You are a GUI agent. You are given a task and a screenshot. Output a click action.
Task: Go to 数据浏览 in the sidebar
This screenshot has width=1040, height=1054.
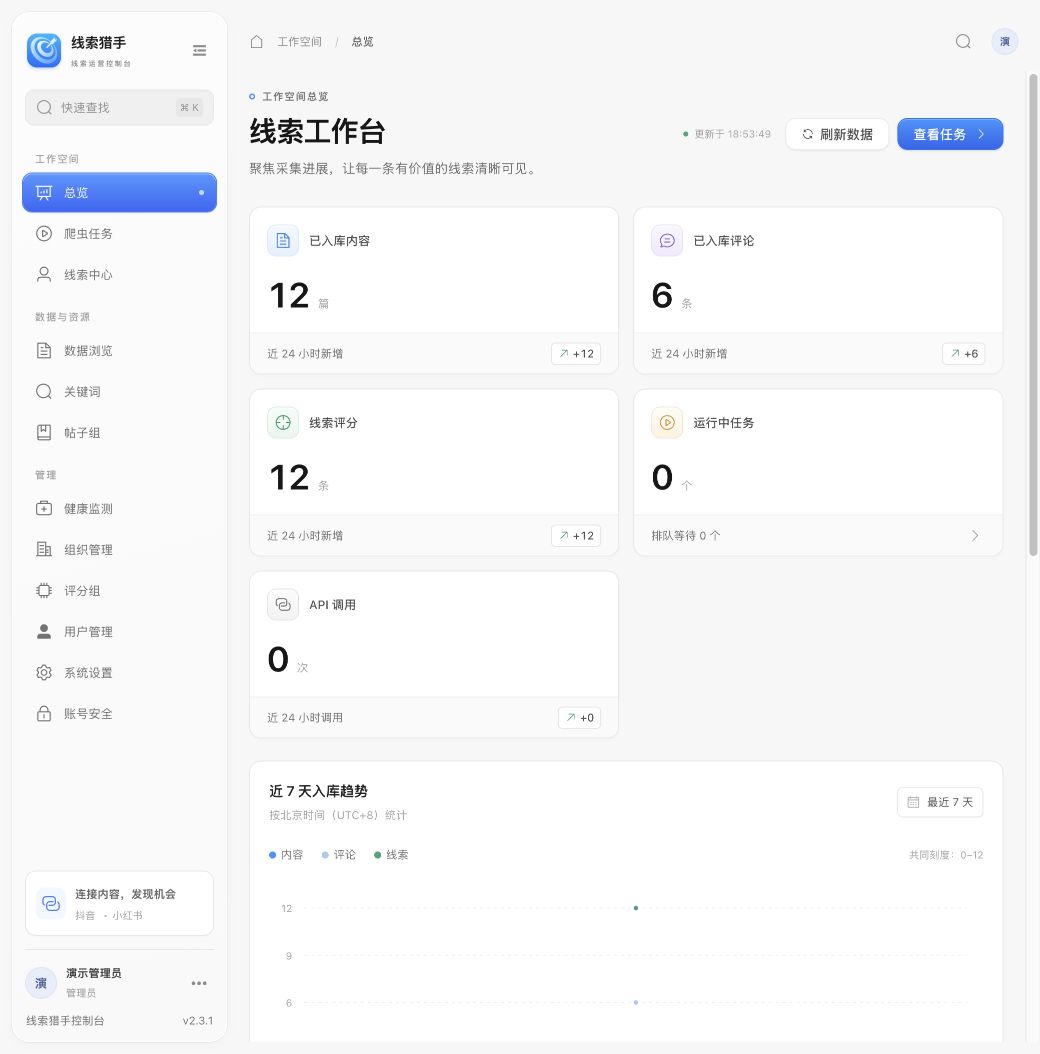tap(119, 350)
